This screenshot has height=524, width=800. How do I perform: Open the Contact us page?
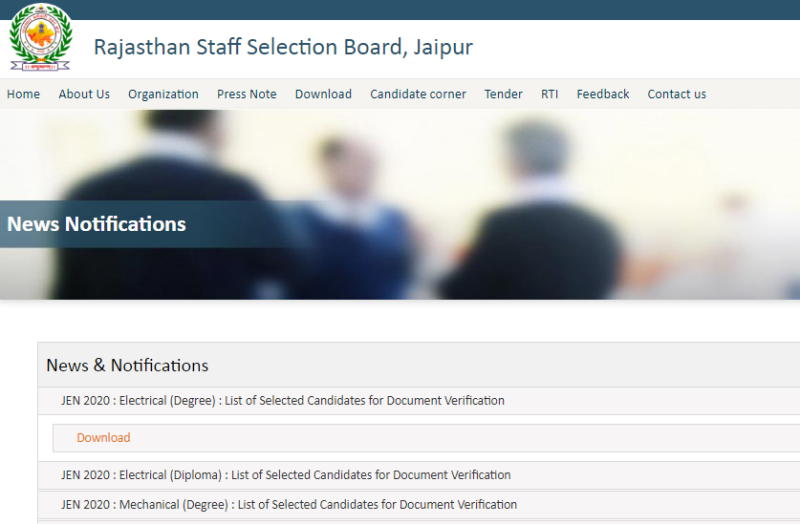click(x=676, y=94)
